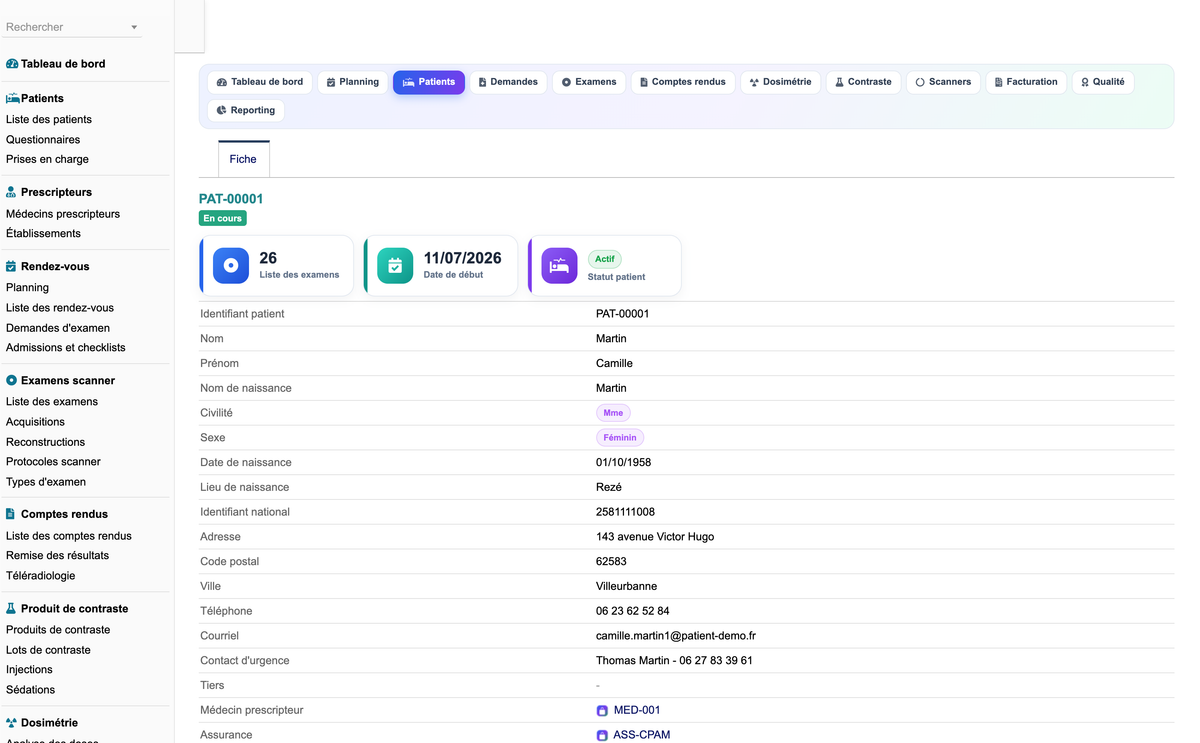The image size is (1200, 743).
Task: Open Établissements in sidebar
Action: tap(43, 234)
